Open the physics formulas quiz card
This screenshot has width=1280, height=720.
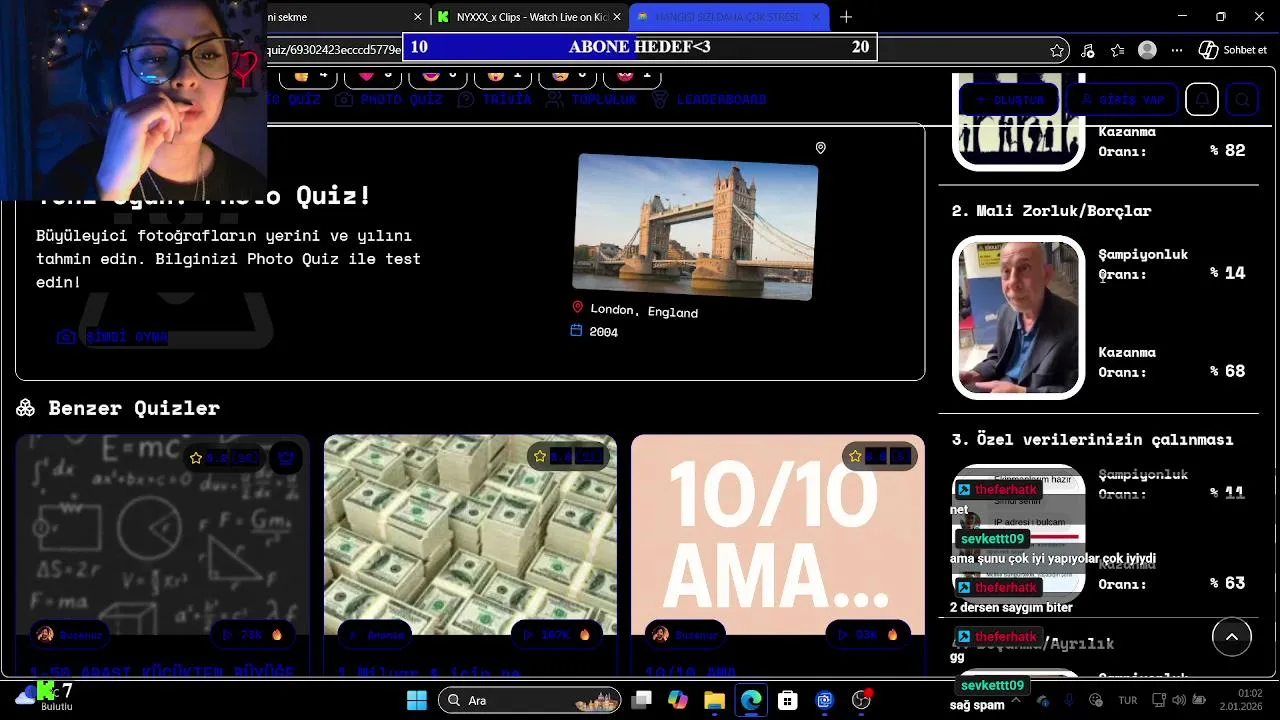[162, 535]
